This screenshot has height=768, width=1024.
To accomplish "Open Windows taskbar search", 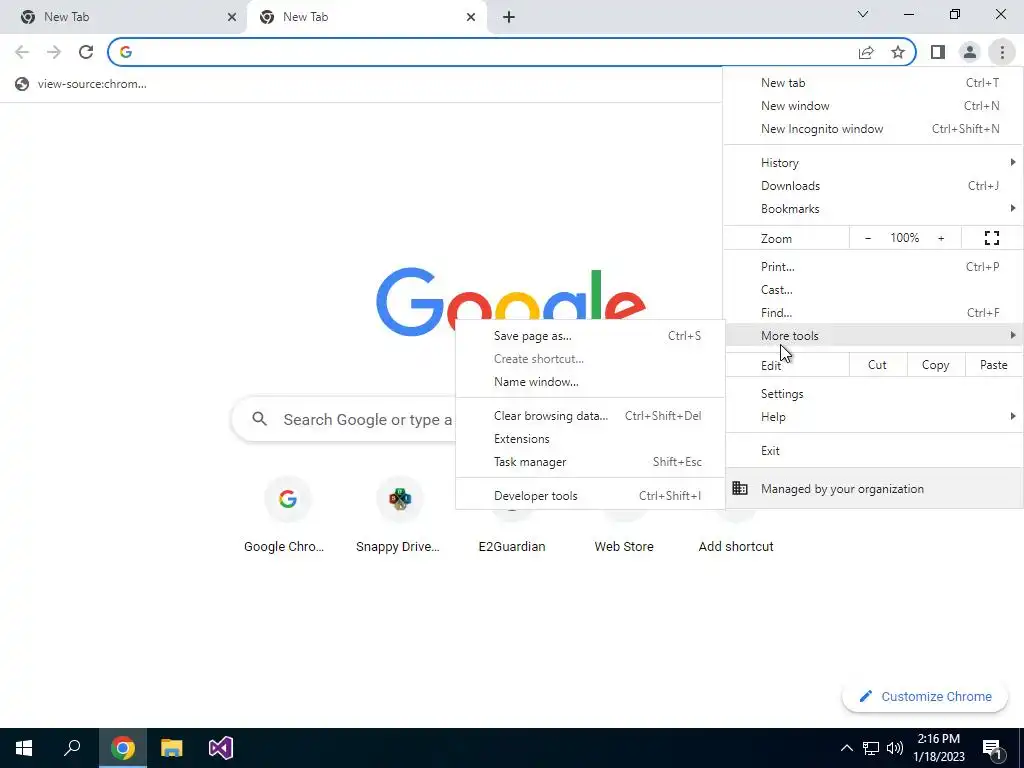I will pos(72,748).
